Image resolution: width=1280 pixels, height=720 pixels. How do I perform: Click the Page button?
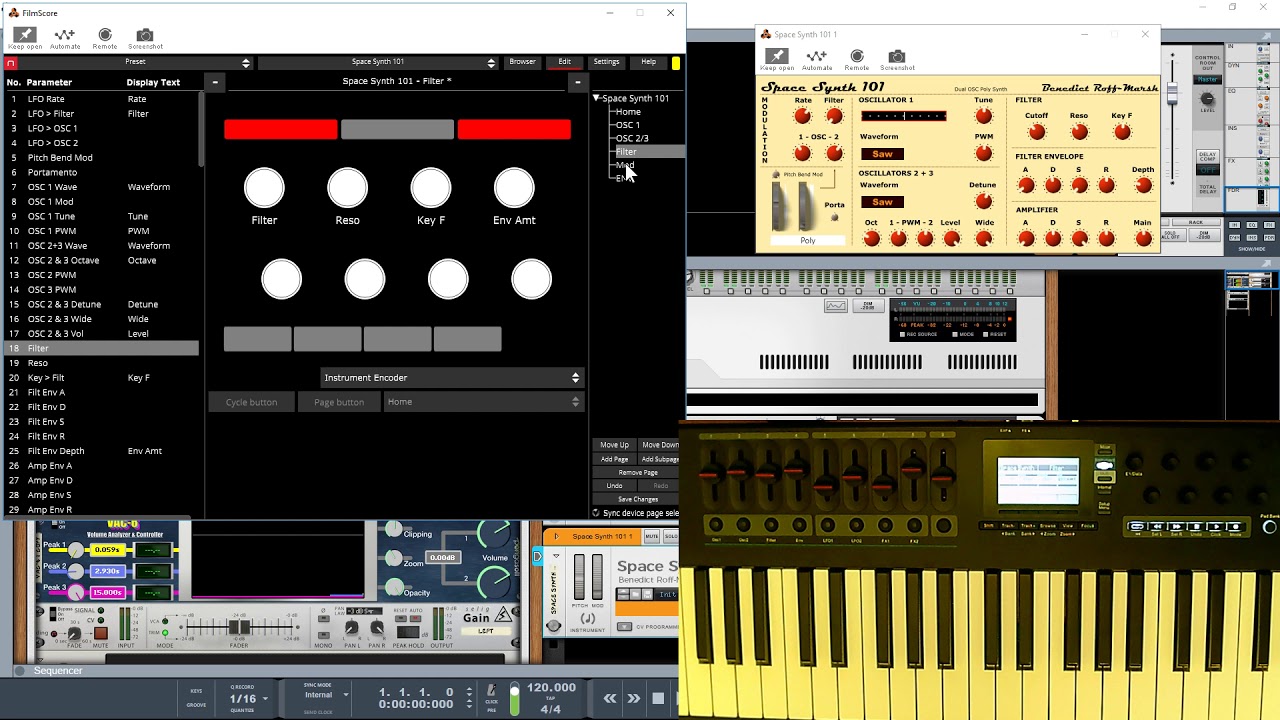[339, 402]
